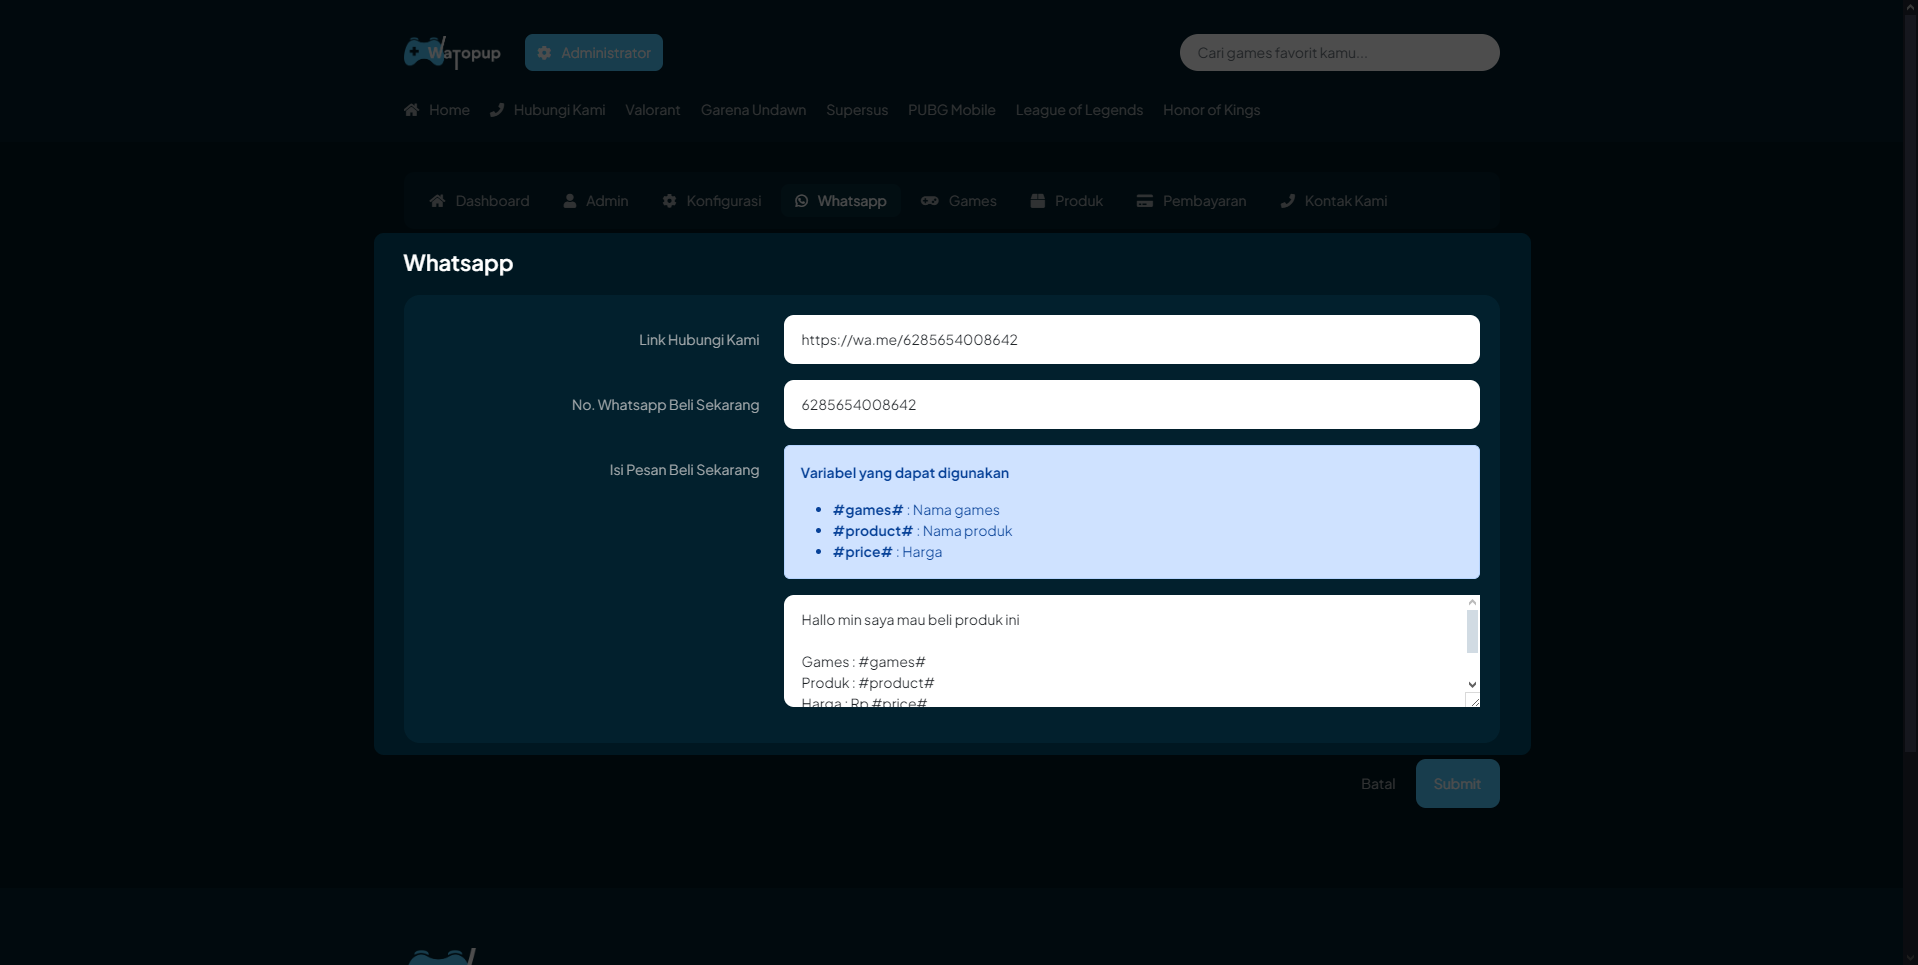Open the Administrator button

coord(594,53)
